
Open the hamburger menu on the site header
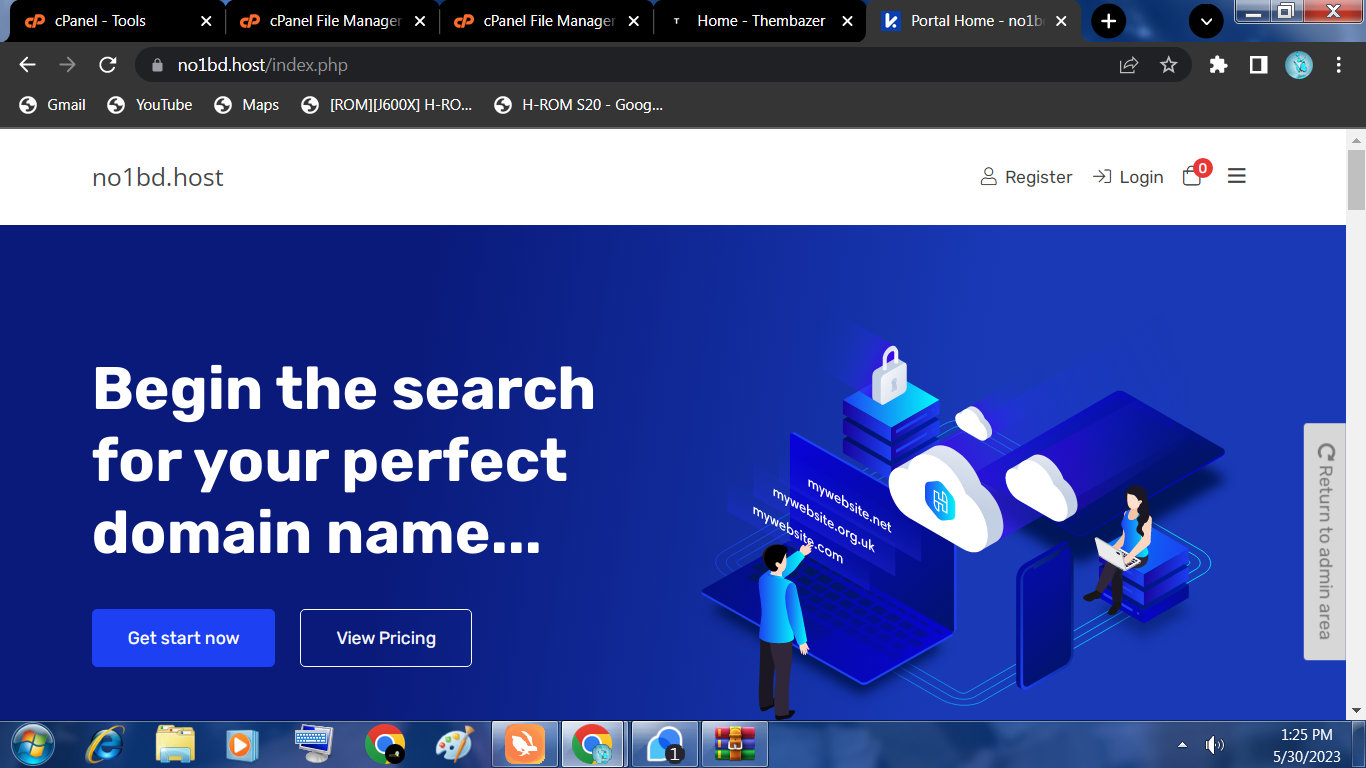(1237, 177)
